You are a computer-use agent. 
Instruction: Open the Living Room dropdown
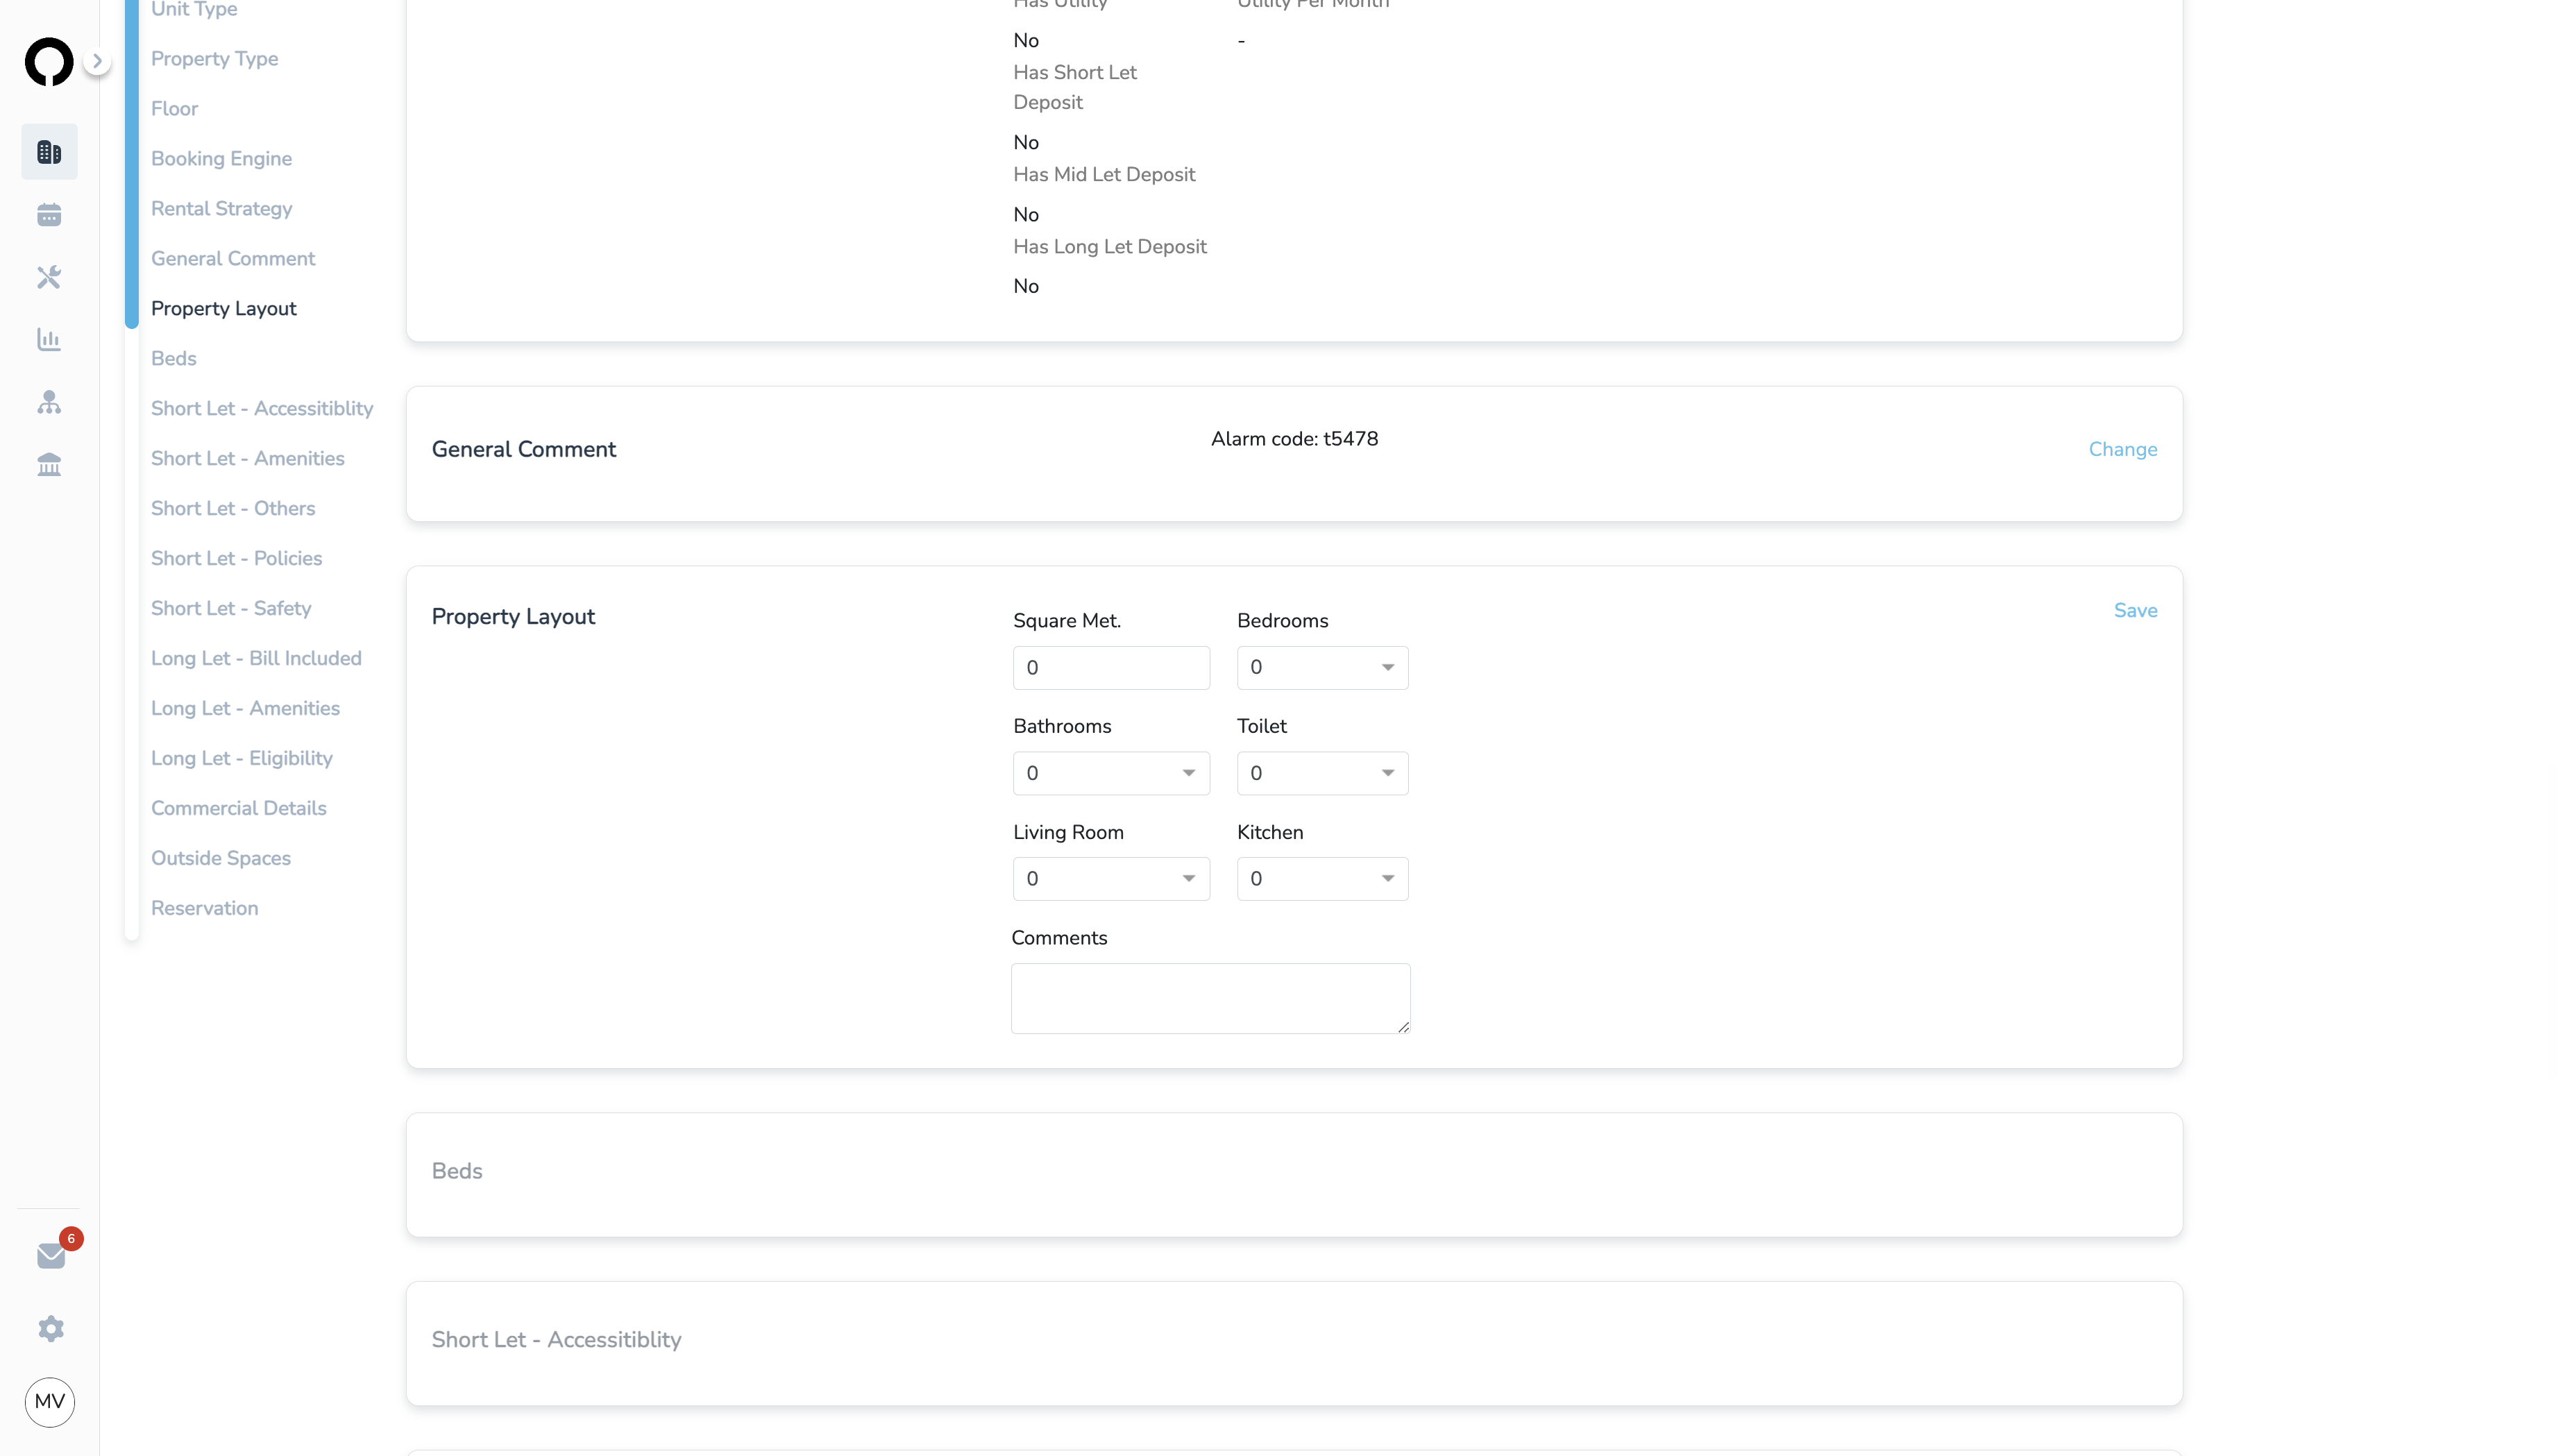1111,879
